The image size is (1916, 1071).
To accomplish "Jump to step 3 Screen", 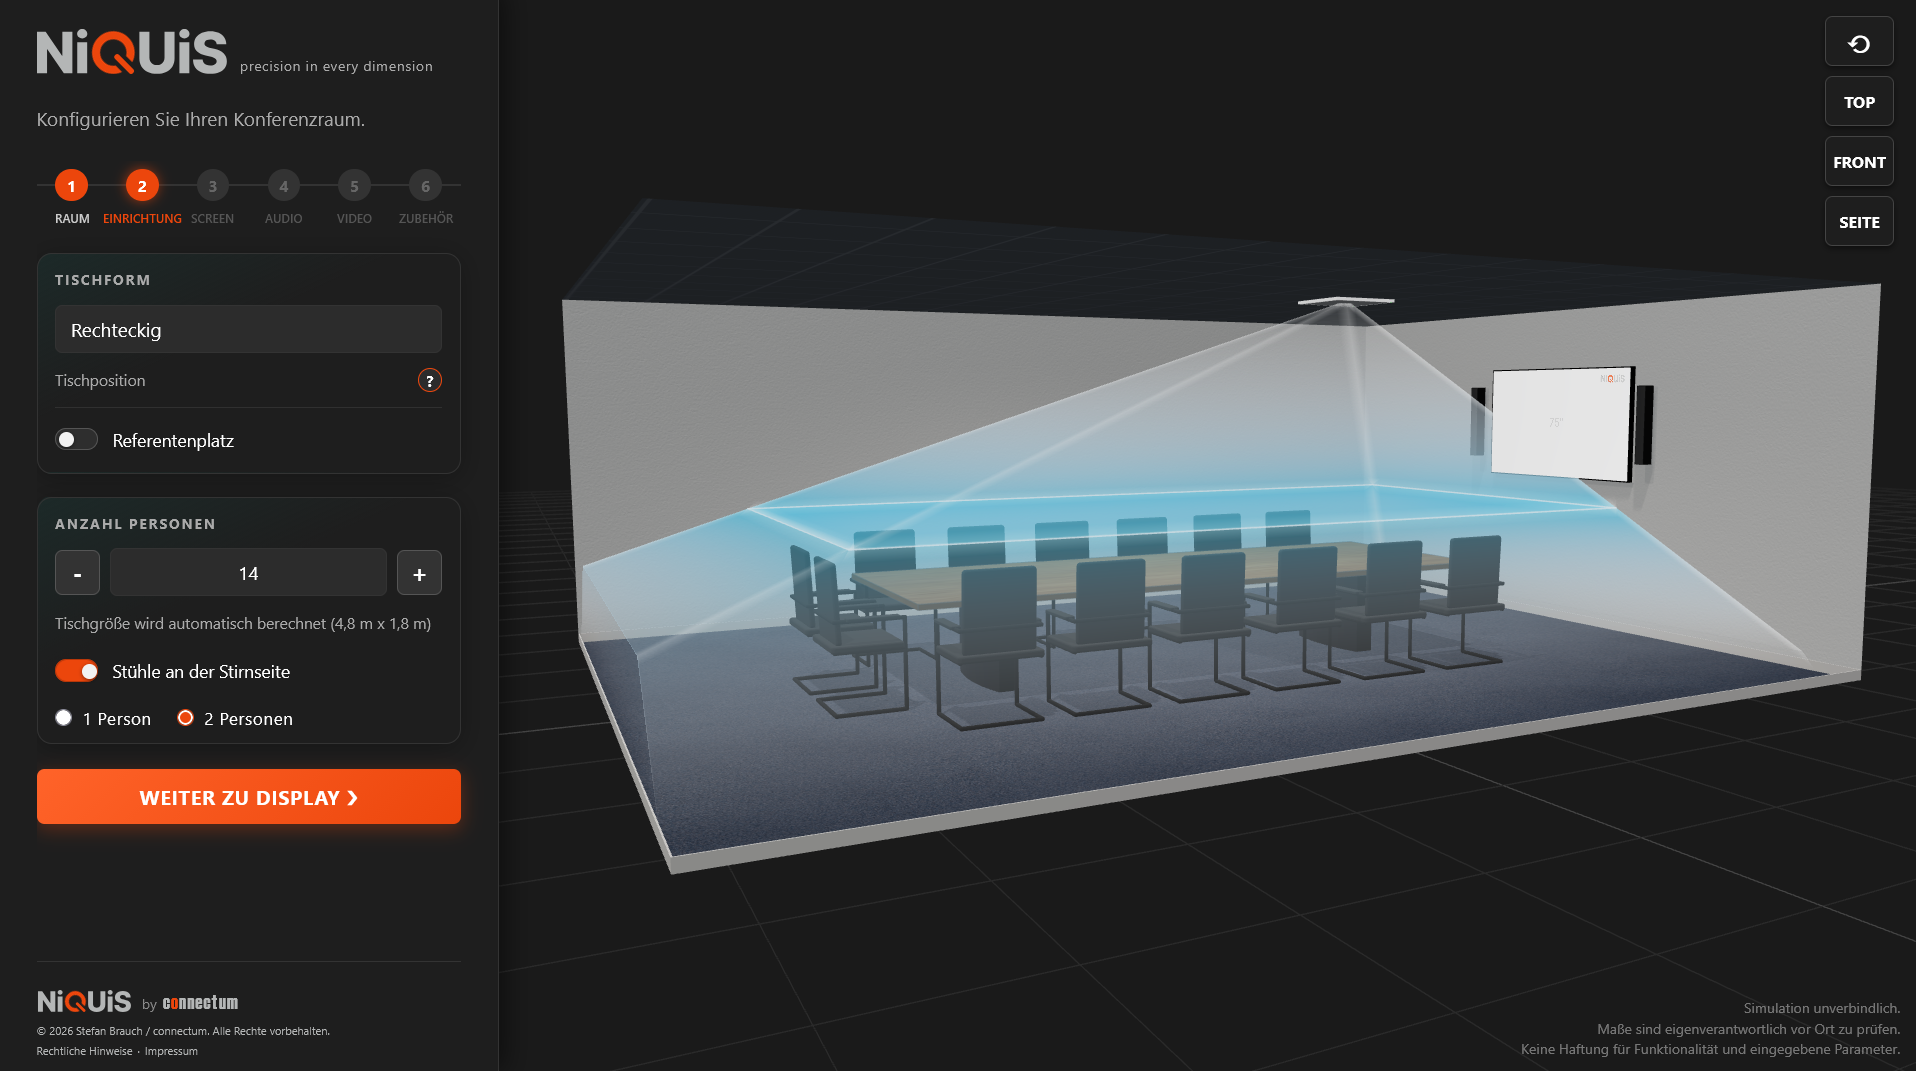I will click(x=212, y=186).
